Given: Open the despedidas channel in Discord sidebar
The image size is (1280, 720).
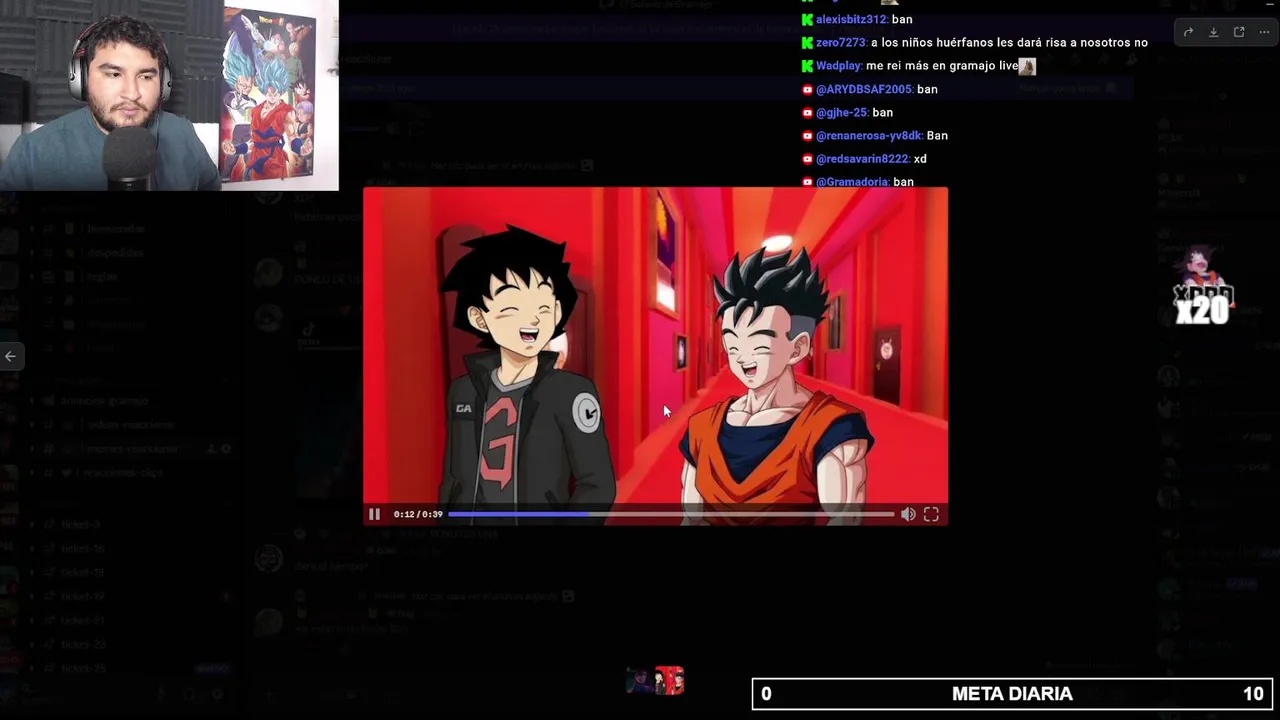Looking at the screenshot, I should pos(116,253).
